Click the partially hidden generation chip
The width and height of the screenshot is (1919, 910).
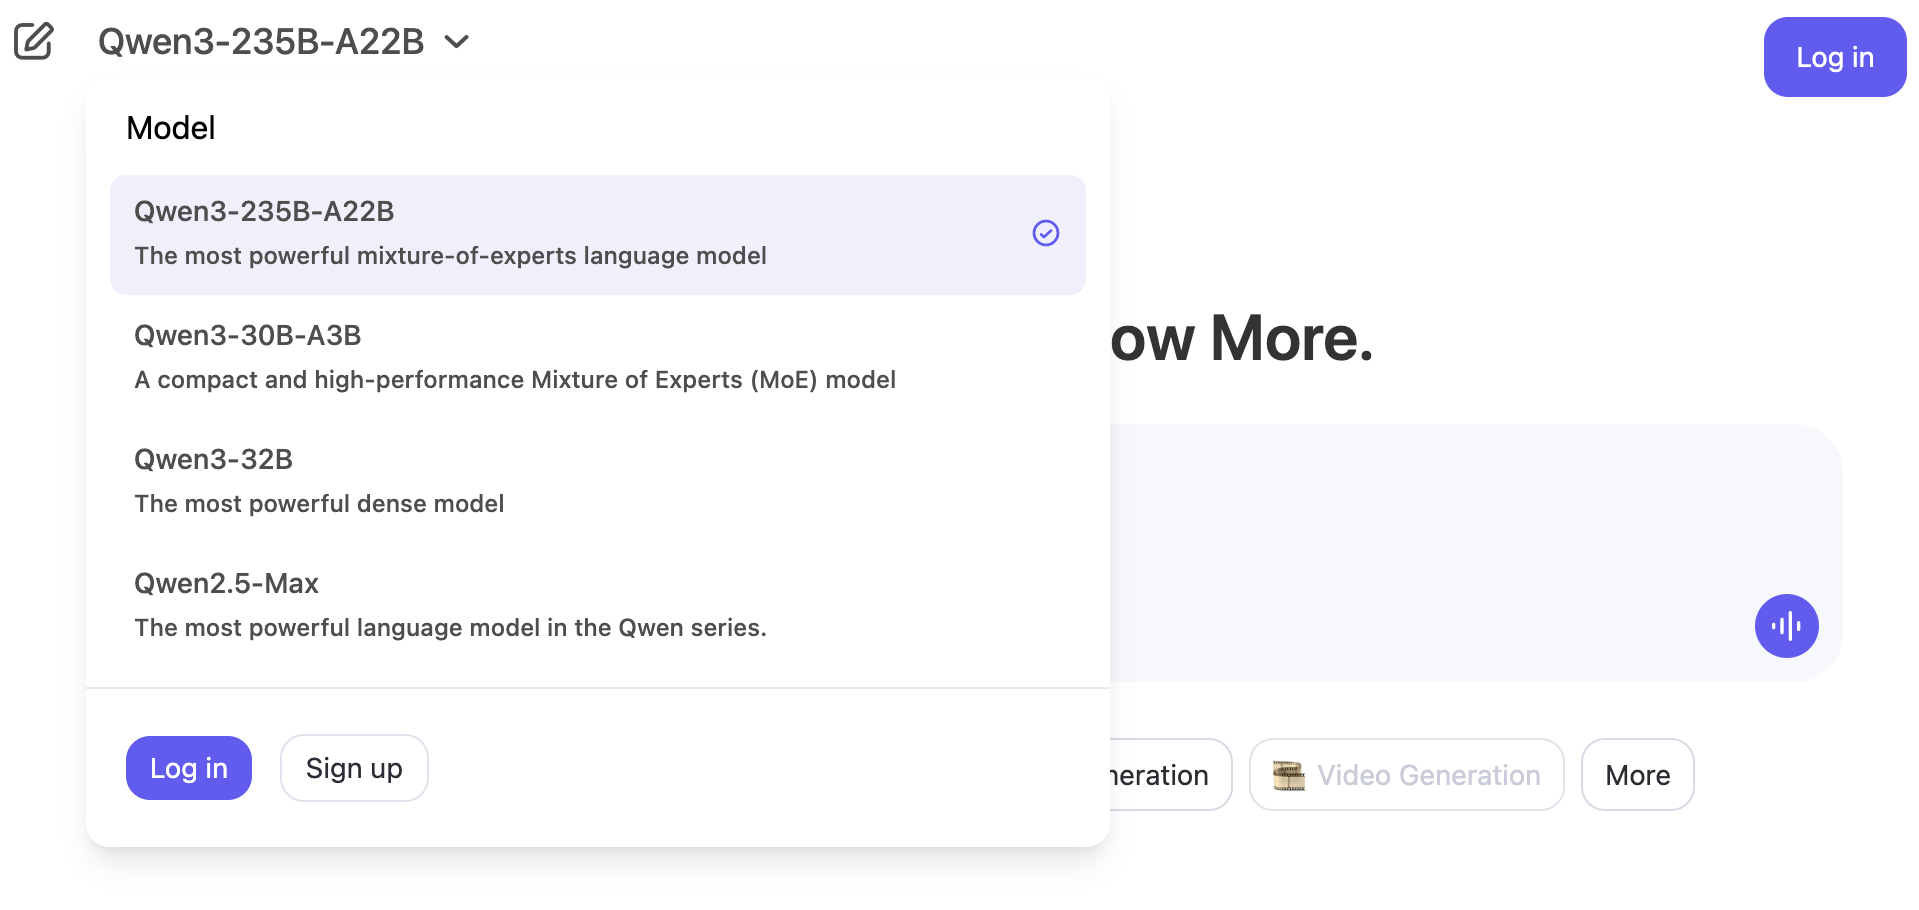1168,775
